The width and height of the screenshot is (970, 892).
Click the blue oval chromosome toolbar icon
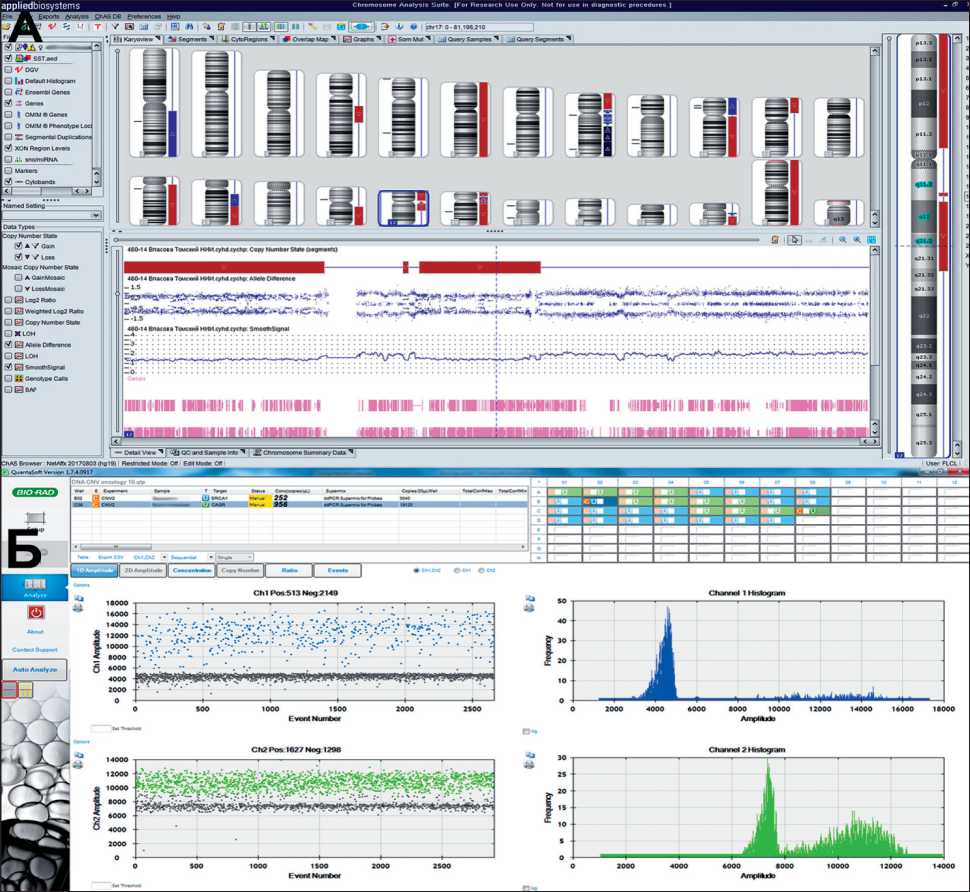tap(362, 27)
